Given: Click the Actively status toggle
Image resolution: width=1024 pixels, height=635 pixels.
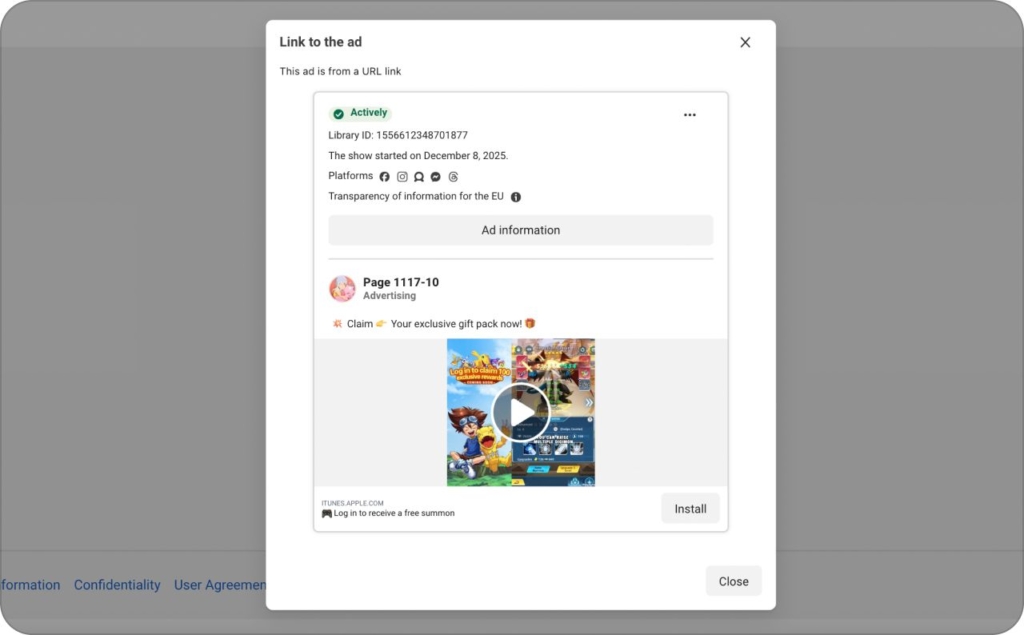Looking at the screenshot, I should pos(360,112).
